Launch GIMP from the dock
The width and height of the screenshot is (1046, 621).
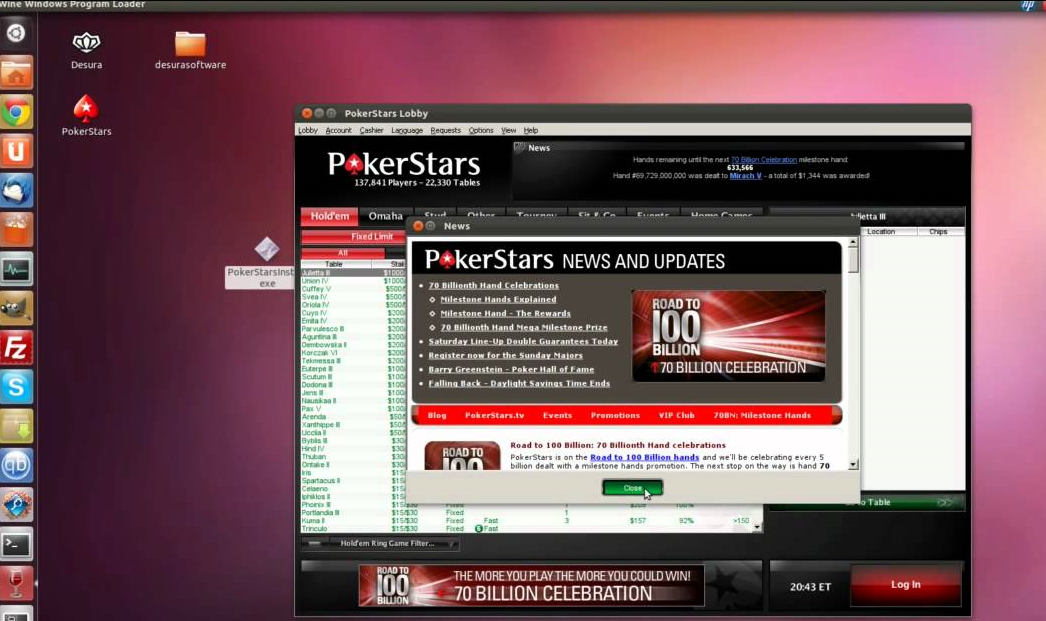click(16, 309)
